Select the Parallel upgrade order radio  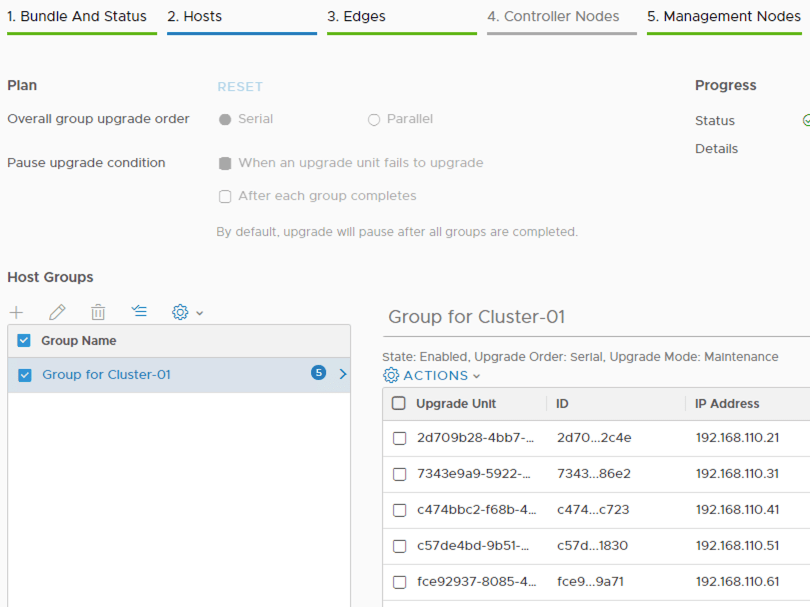click(x=374, y=120)
